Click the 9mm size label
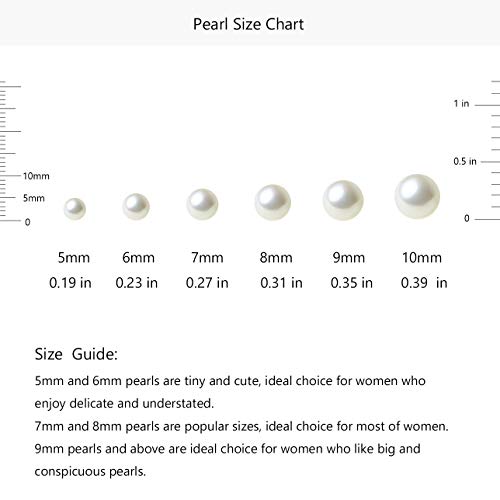This screenshot has width=500, height=500. coord(349,258)
